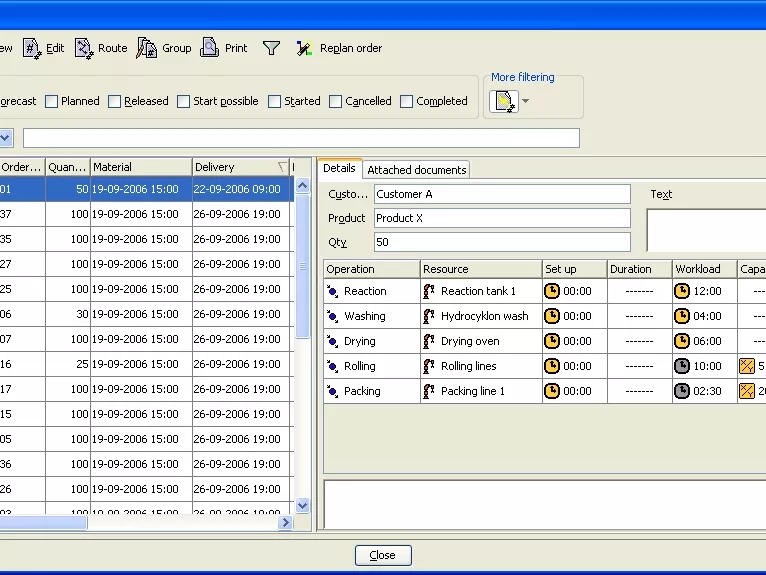This screenshot has width=766, height=575.
Task: Select the order row with quantity 30
Action: coord(146,314)
